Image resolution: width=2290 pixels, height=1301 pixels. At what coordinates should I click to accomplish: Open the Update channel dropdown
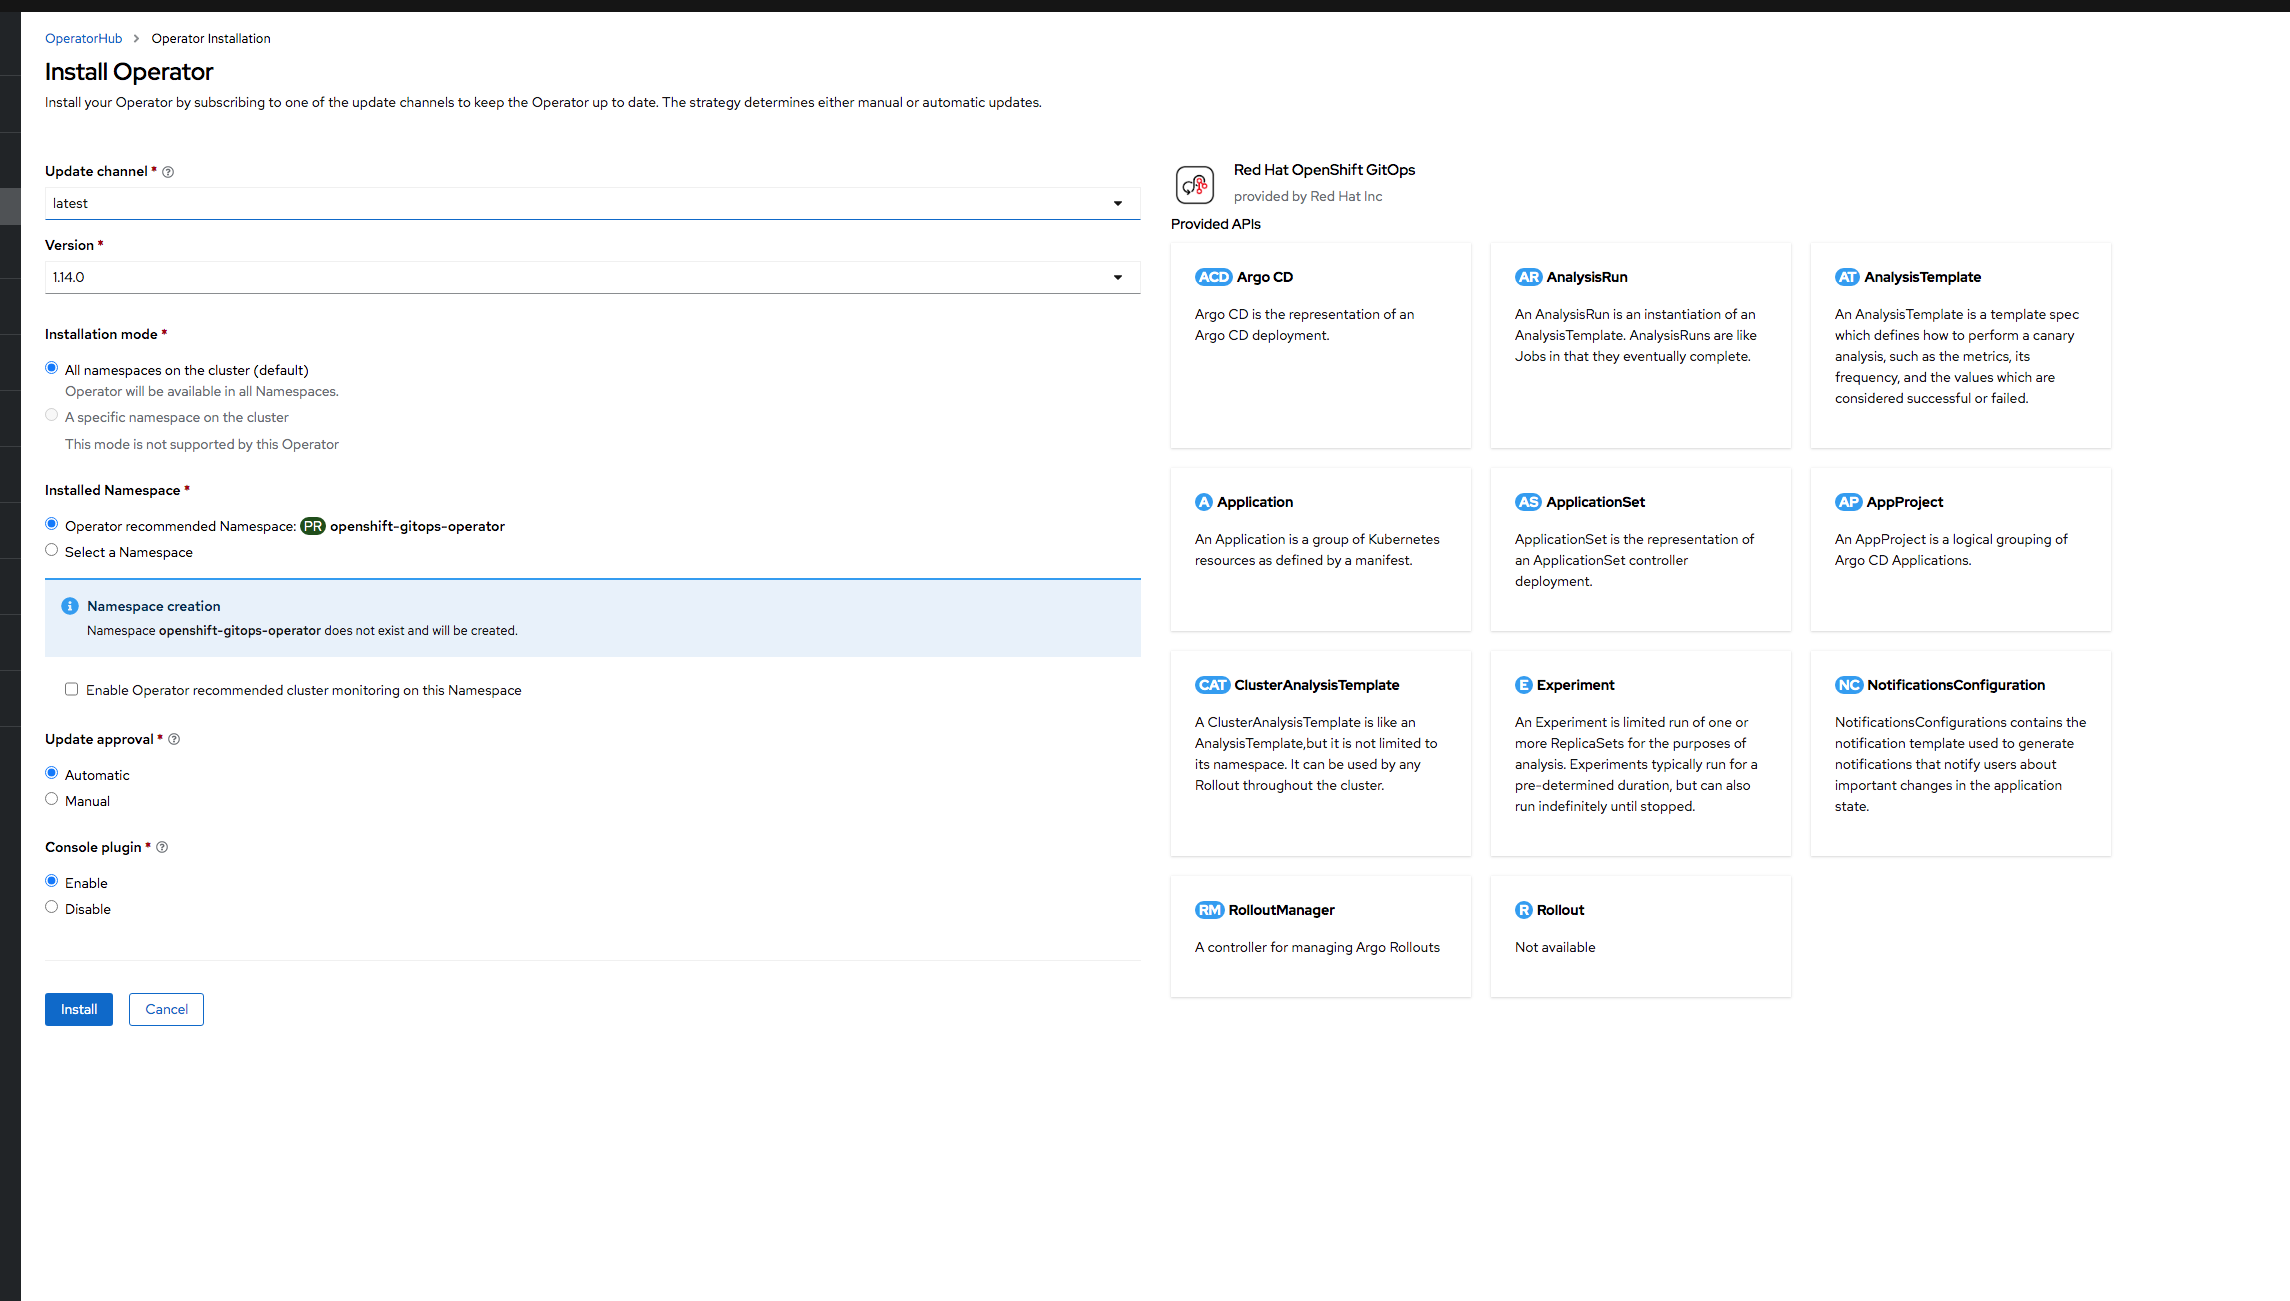click(x=592, y=204)
